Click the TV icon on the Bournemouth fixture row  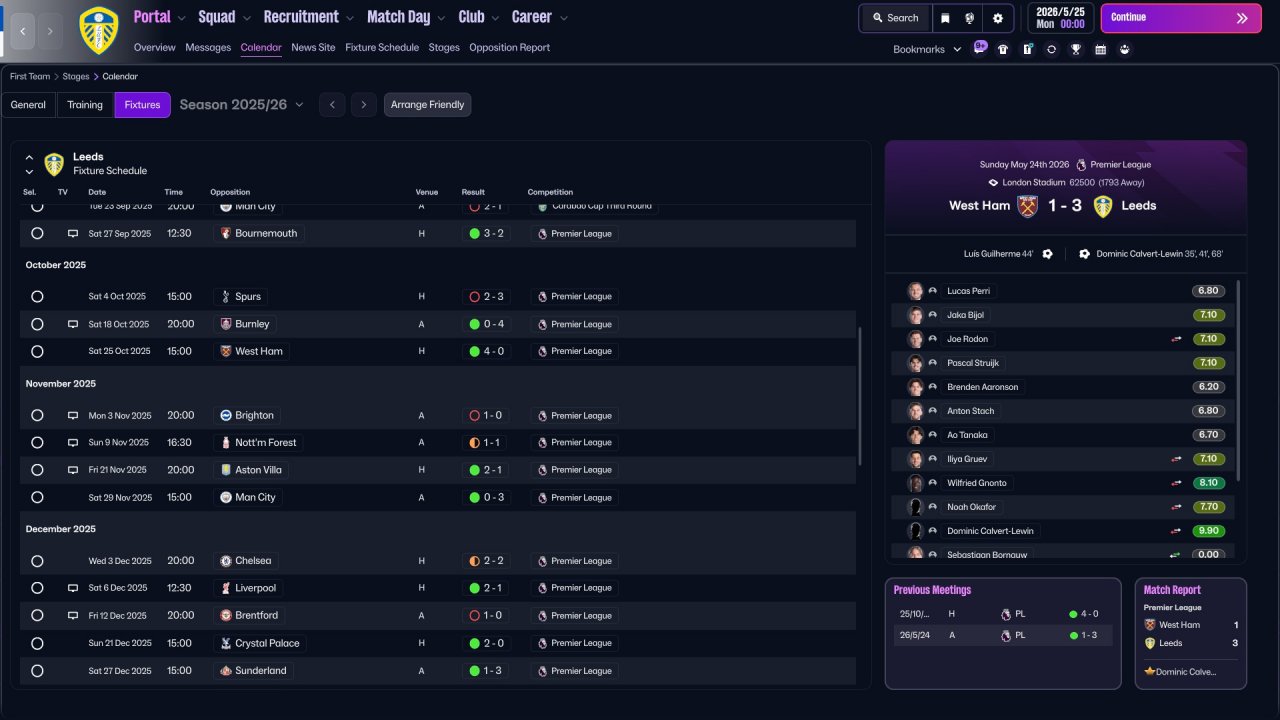[x=72, y=233]
